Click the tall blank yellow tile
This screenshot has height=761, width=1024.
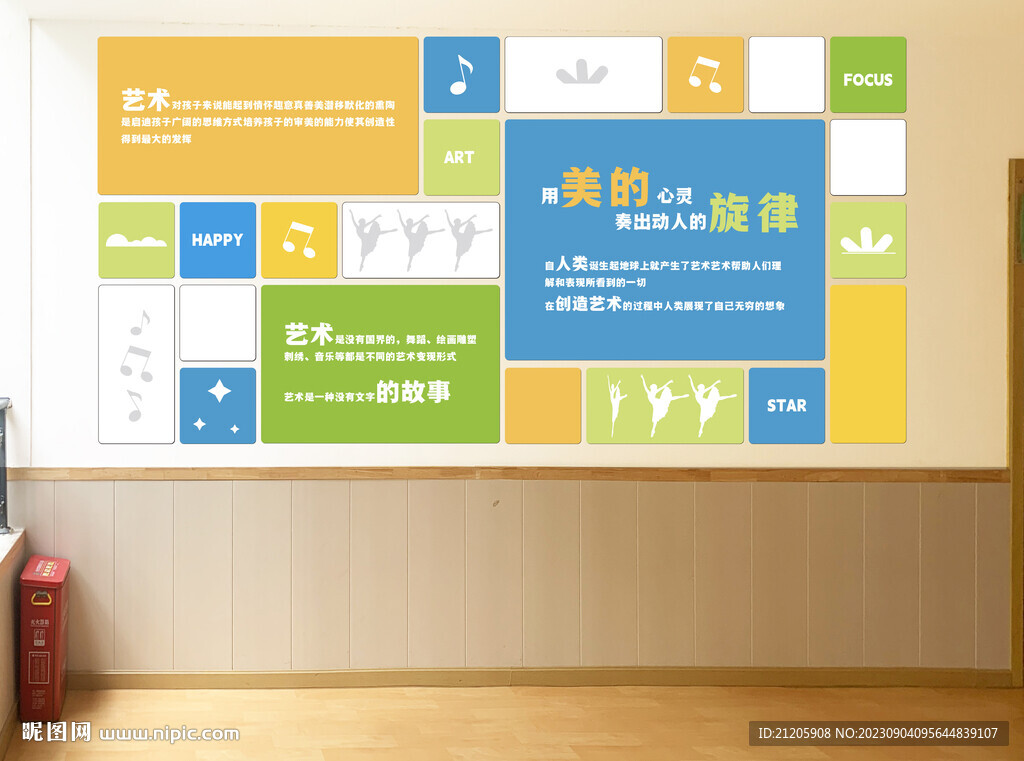868,364
